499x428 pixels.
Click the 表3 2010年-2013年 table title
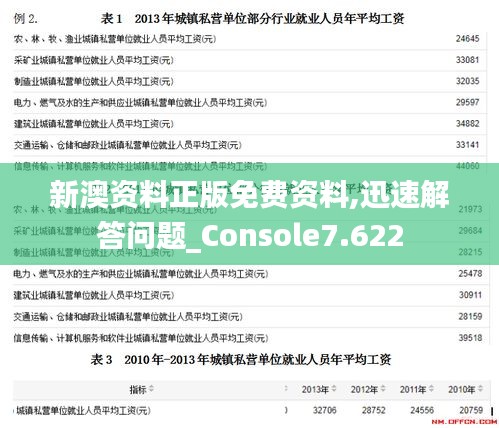241,359
